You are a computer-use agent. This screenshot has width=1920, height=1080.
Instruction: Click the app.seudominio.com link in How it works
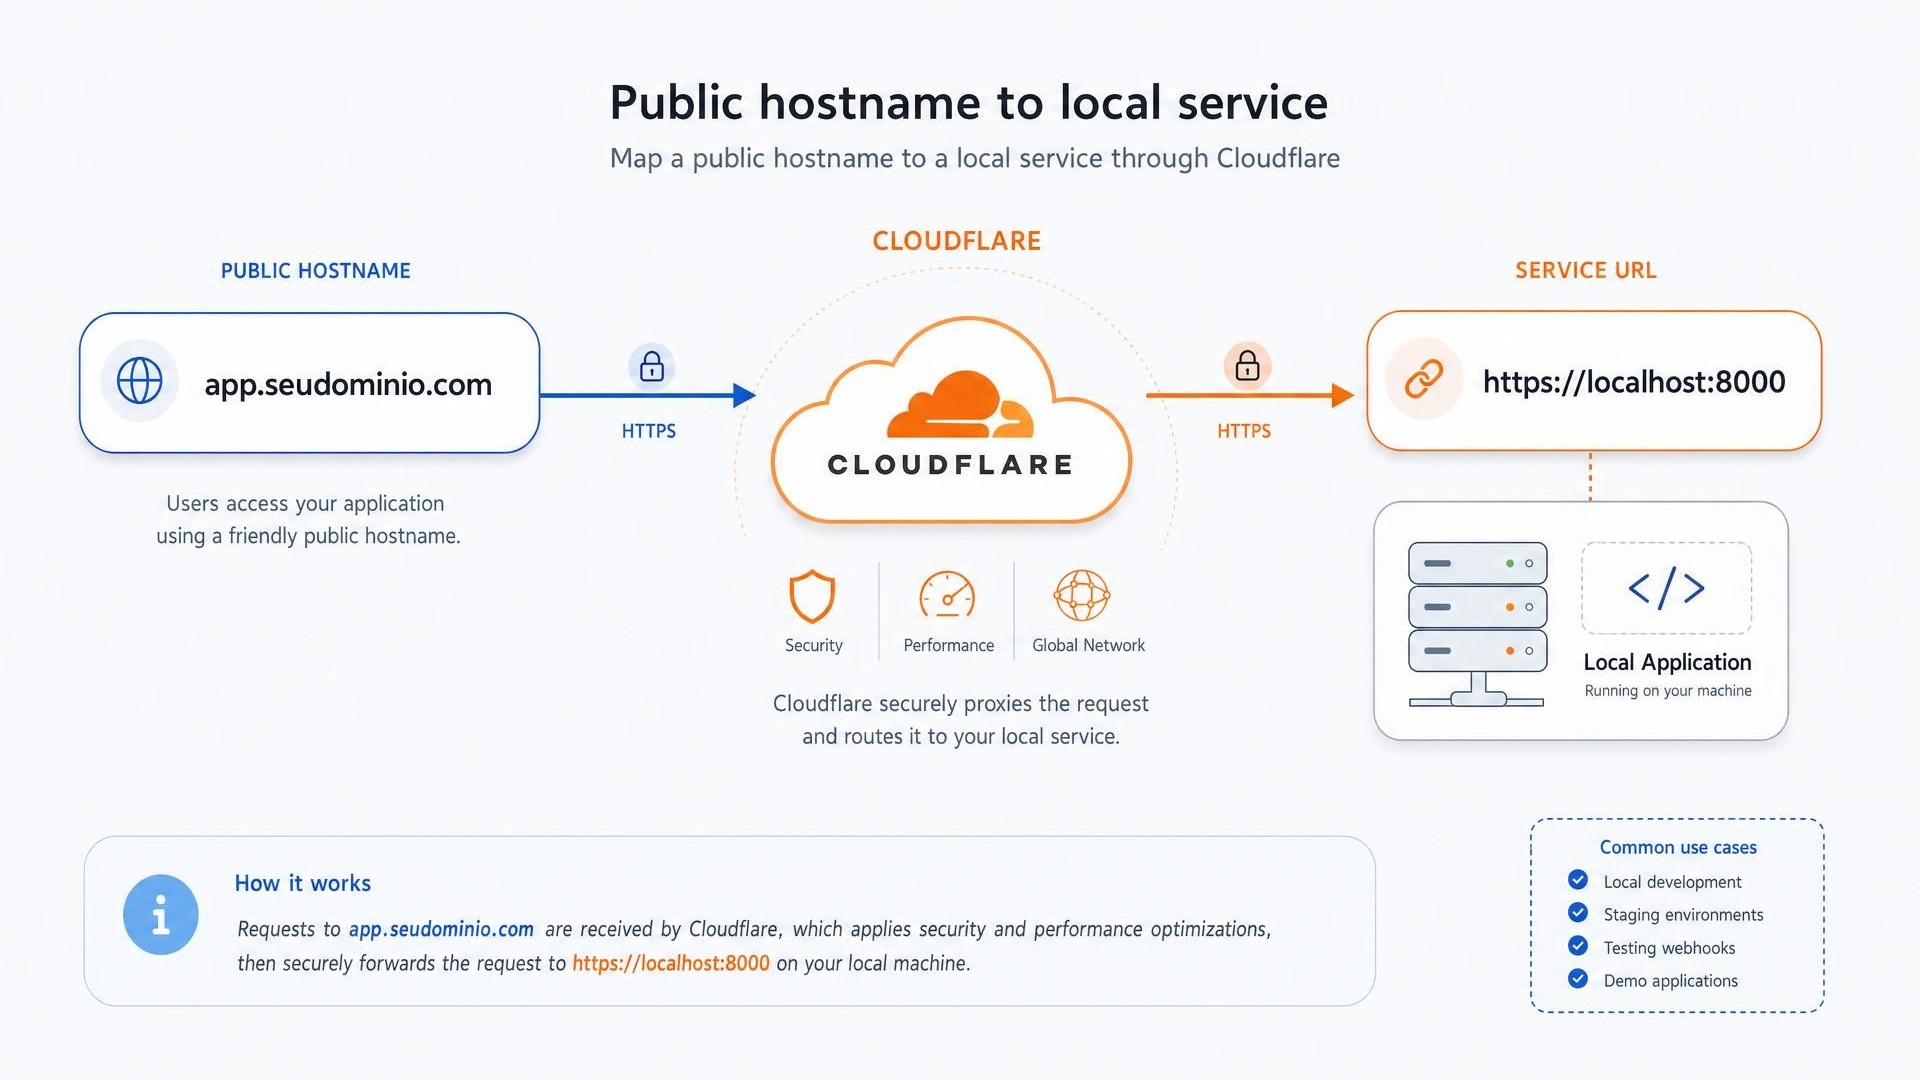click(441, 929)
